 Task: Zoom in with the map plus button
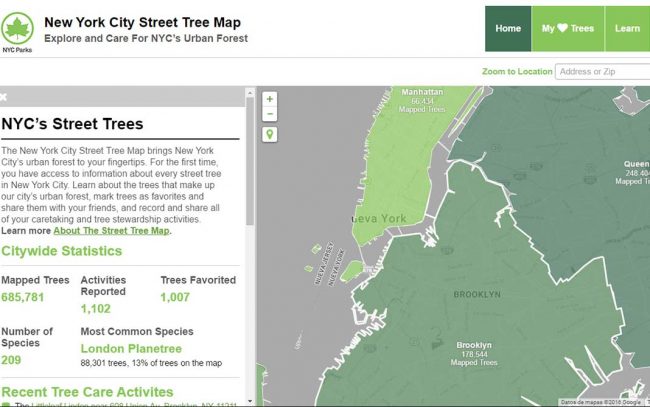tap(270, 99)
